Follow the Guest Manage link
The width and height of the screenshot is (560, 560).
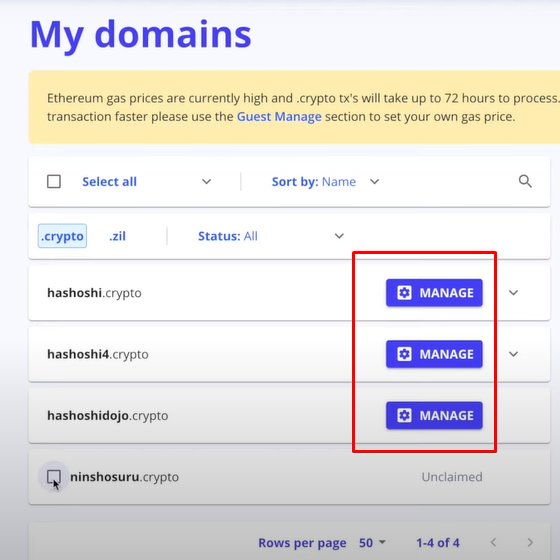pos(279,117)
